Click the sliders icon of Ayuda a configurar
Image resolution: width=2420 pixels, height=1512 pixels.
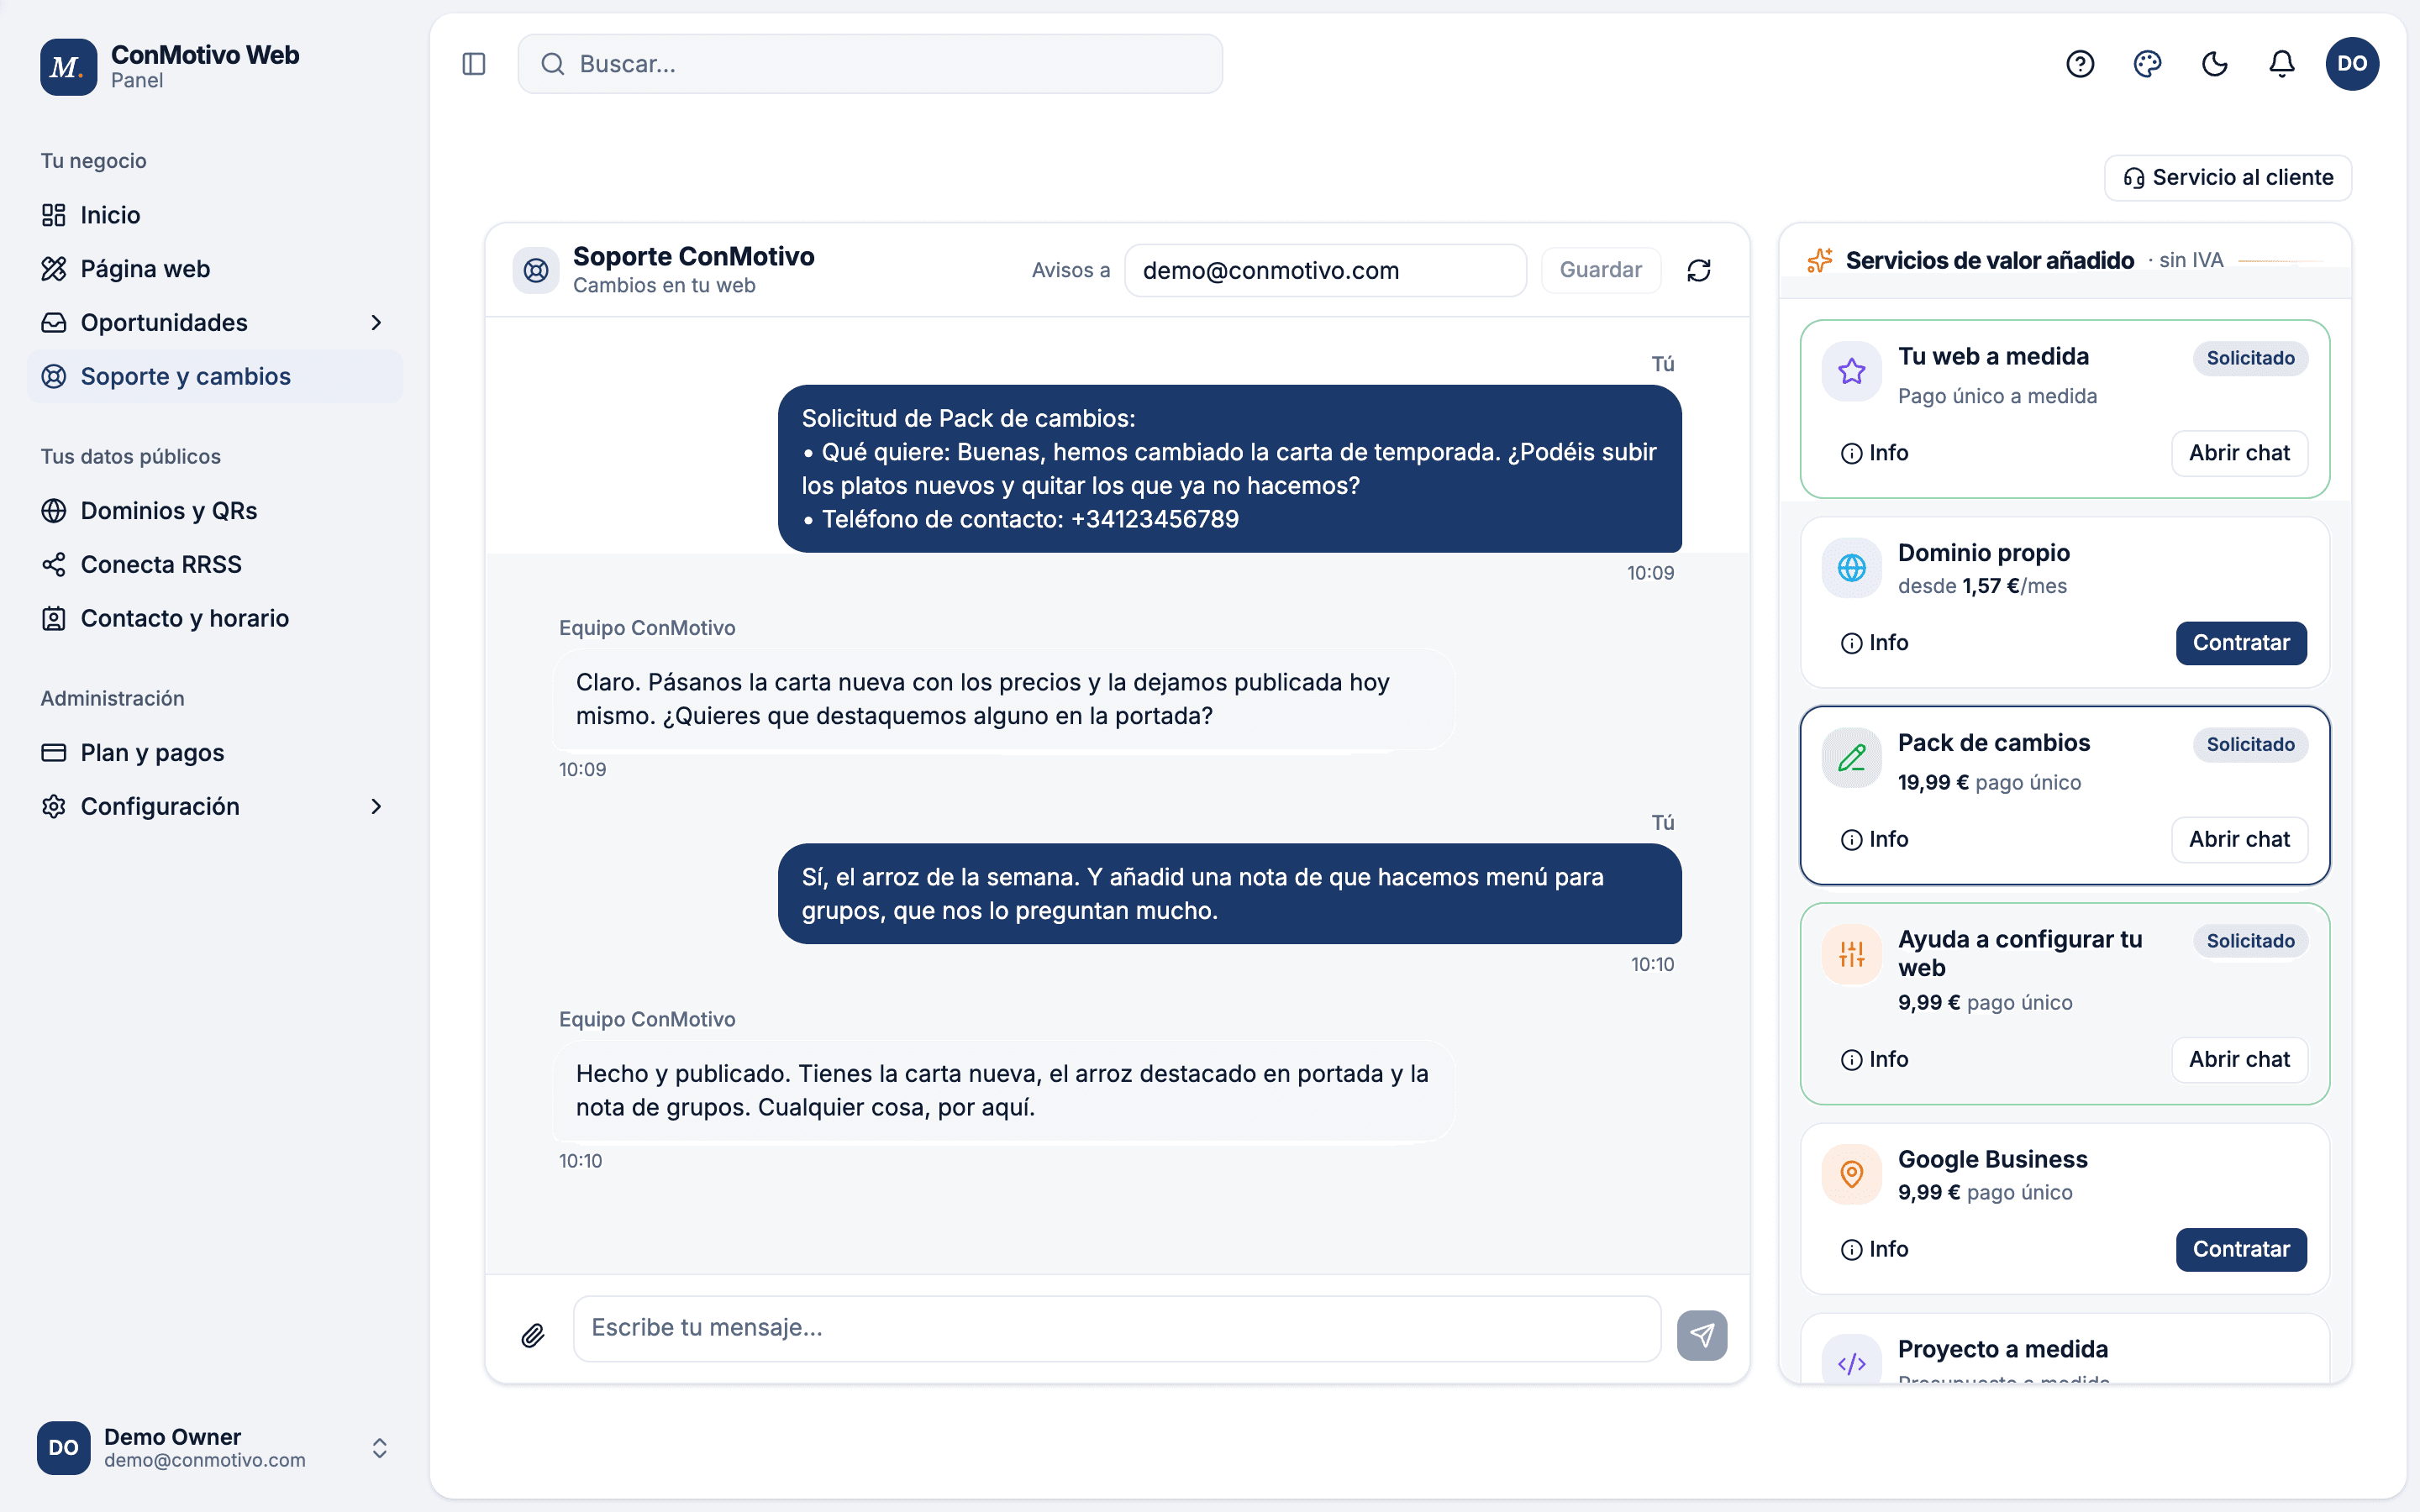coord(1852,954)
